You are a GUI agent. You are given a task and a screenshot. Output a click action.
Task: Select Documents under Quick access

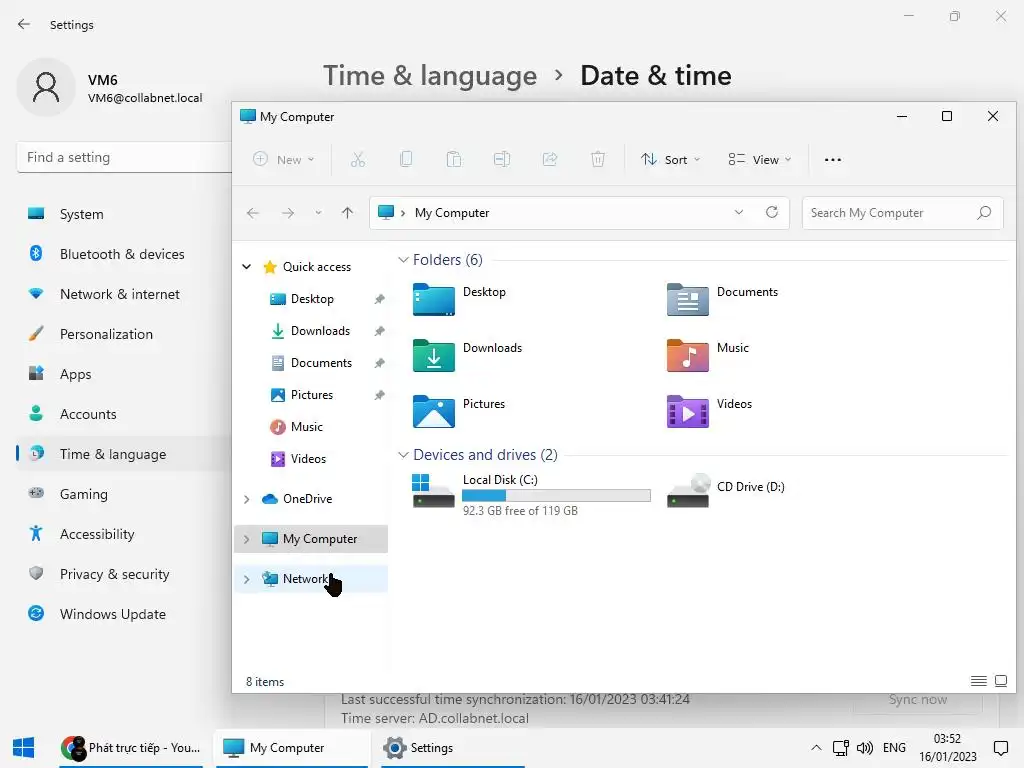coord(311,362)
